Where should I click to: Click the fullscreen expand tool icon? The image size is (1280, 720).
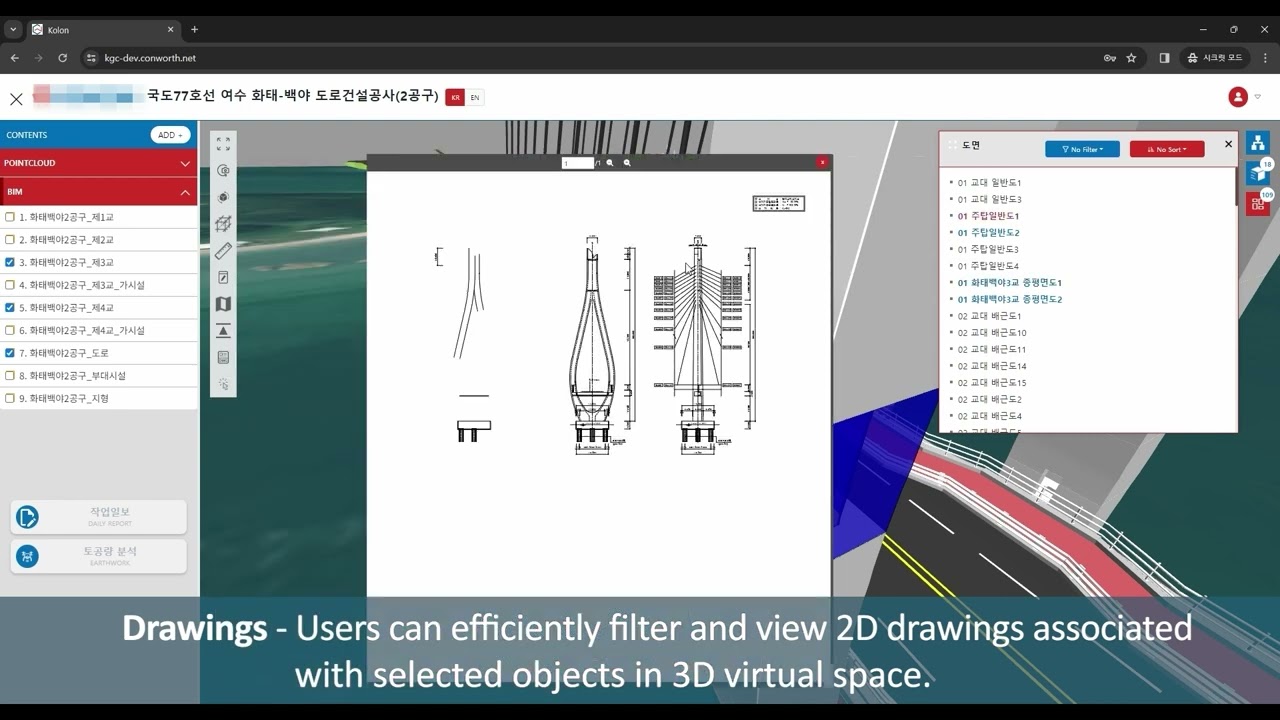(x=223, y=144)
